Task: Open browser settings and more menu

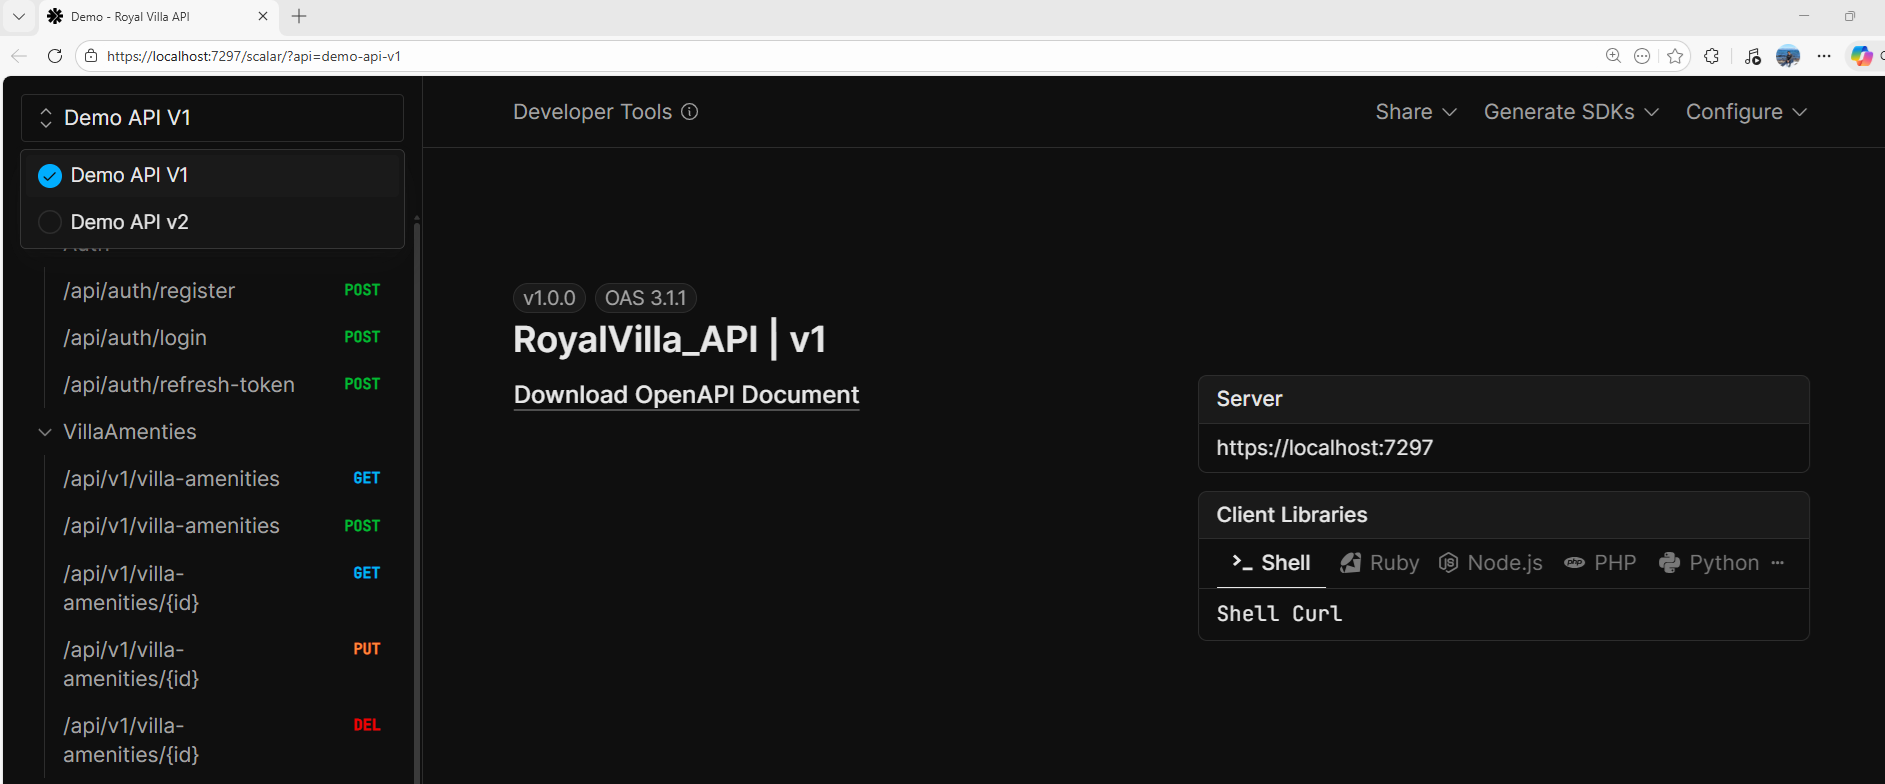Action: pyautogui.click(x=1824, y=56)
